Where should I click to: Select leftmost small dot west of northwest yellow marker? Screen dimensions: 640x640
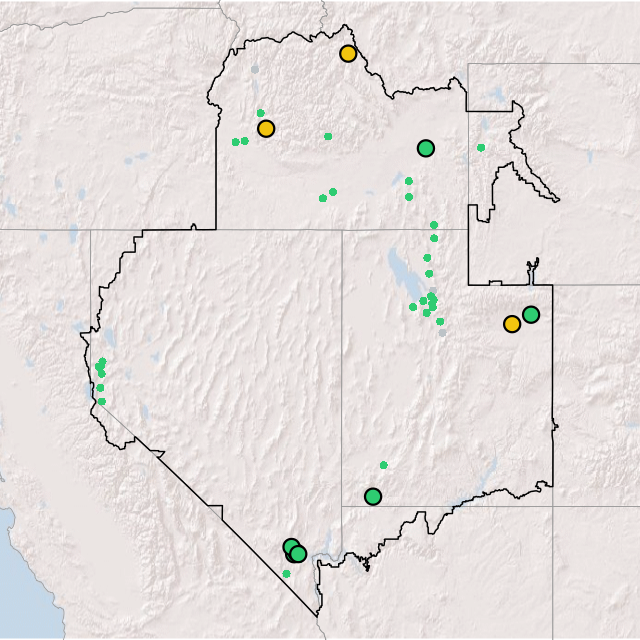click(x=236, y=142)
